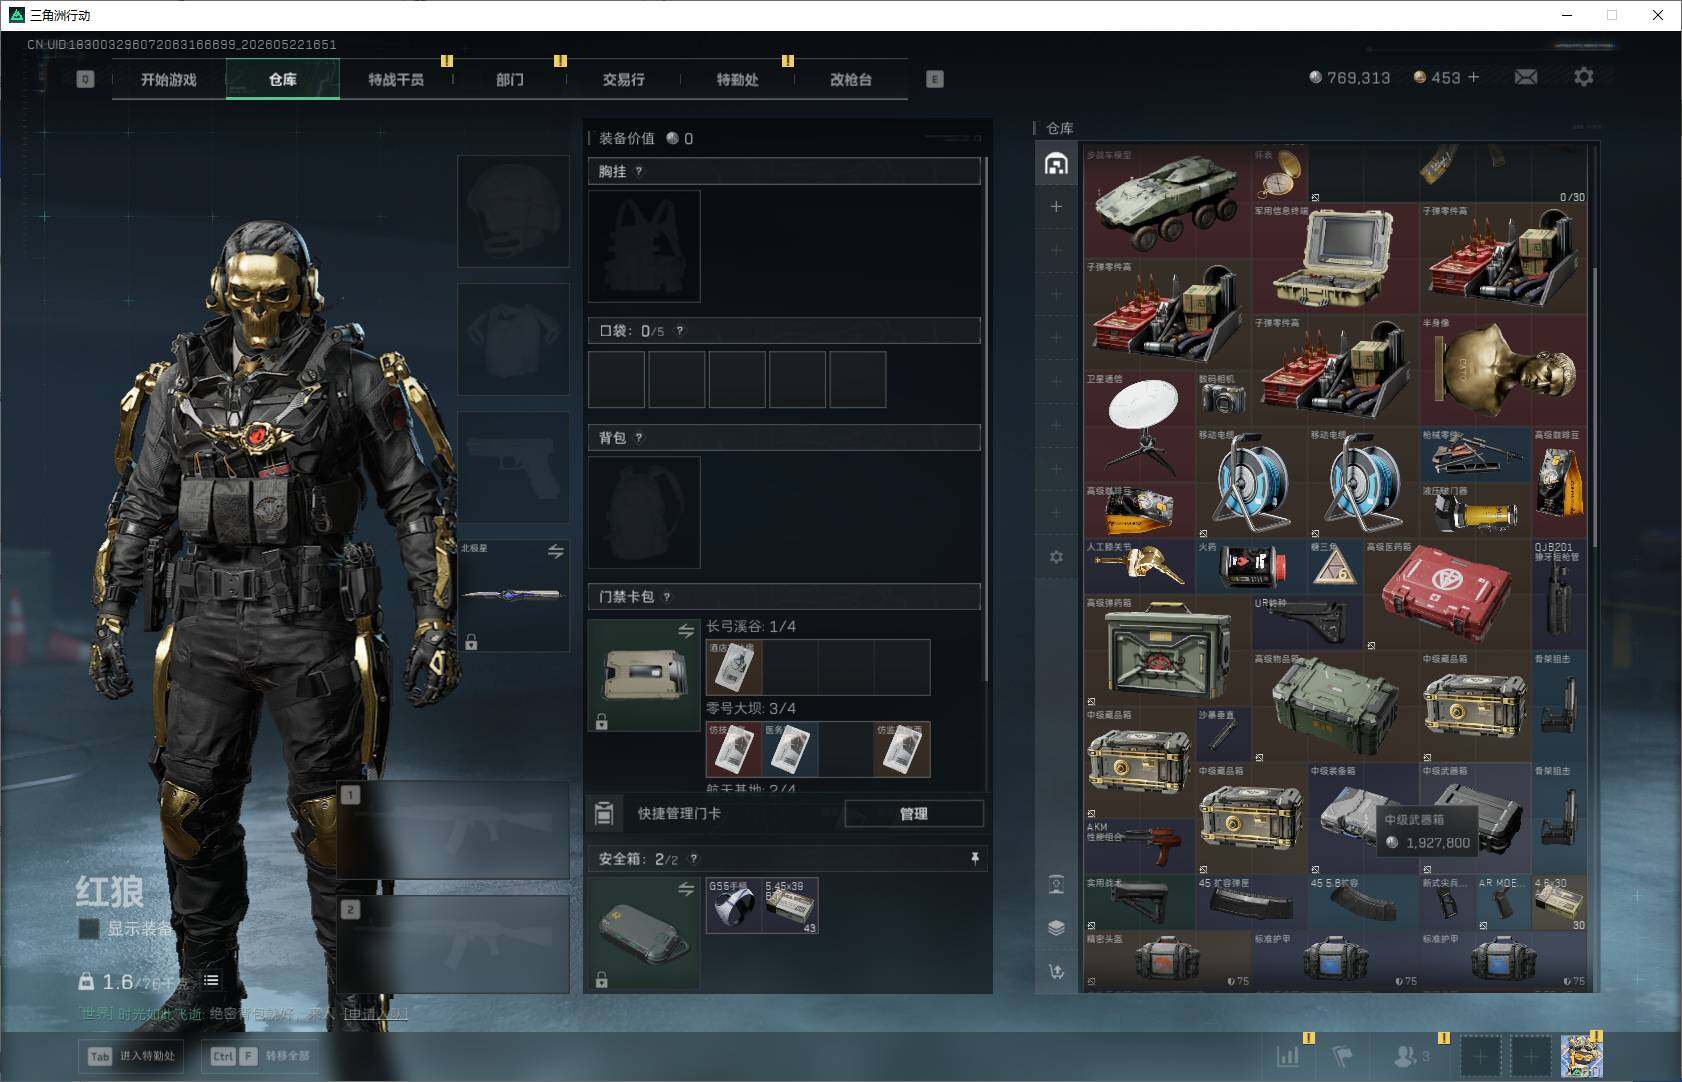Toggle the pin on 安全箱 header

point(975,858)
